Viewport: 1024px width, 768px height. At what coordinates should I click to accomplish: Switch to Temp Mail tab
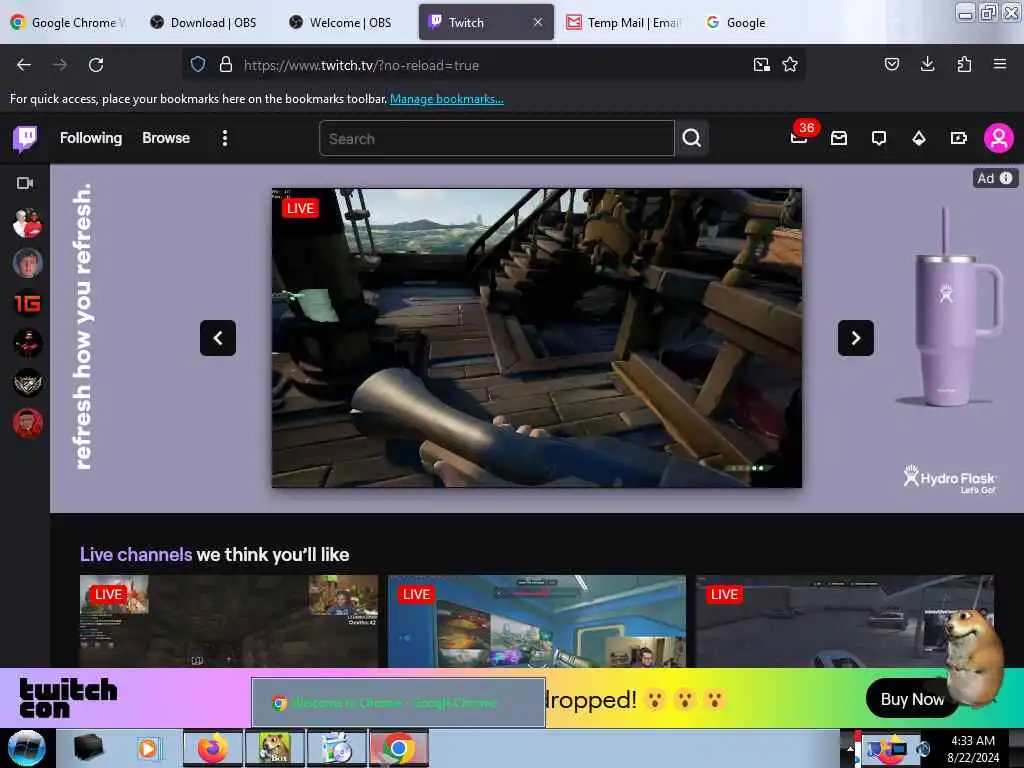pos(624,23)
